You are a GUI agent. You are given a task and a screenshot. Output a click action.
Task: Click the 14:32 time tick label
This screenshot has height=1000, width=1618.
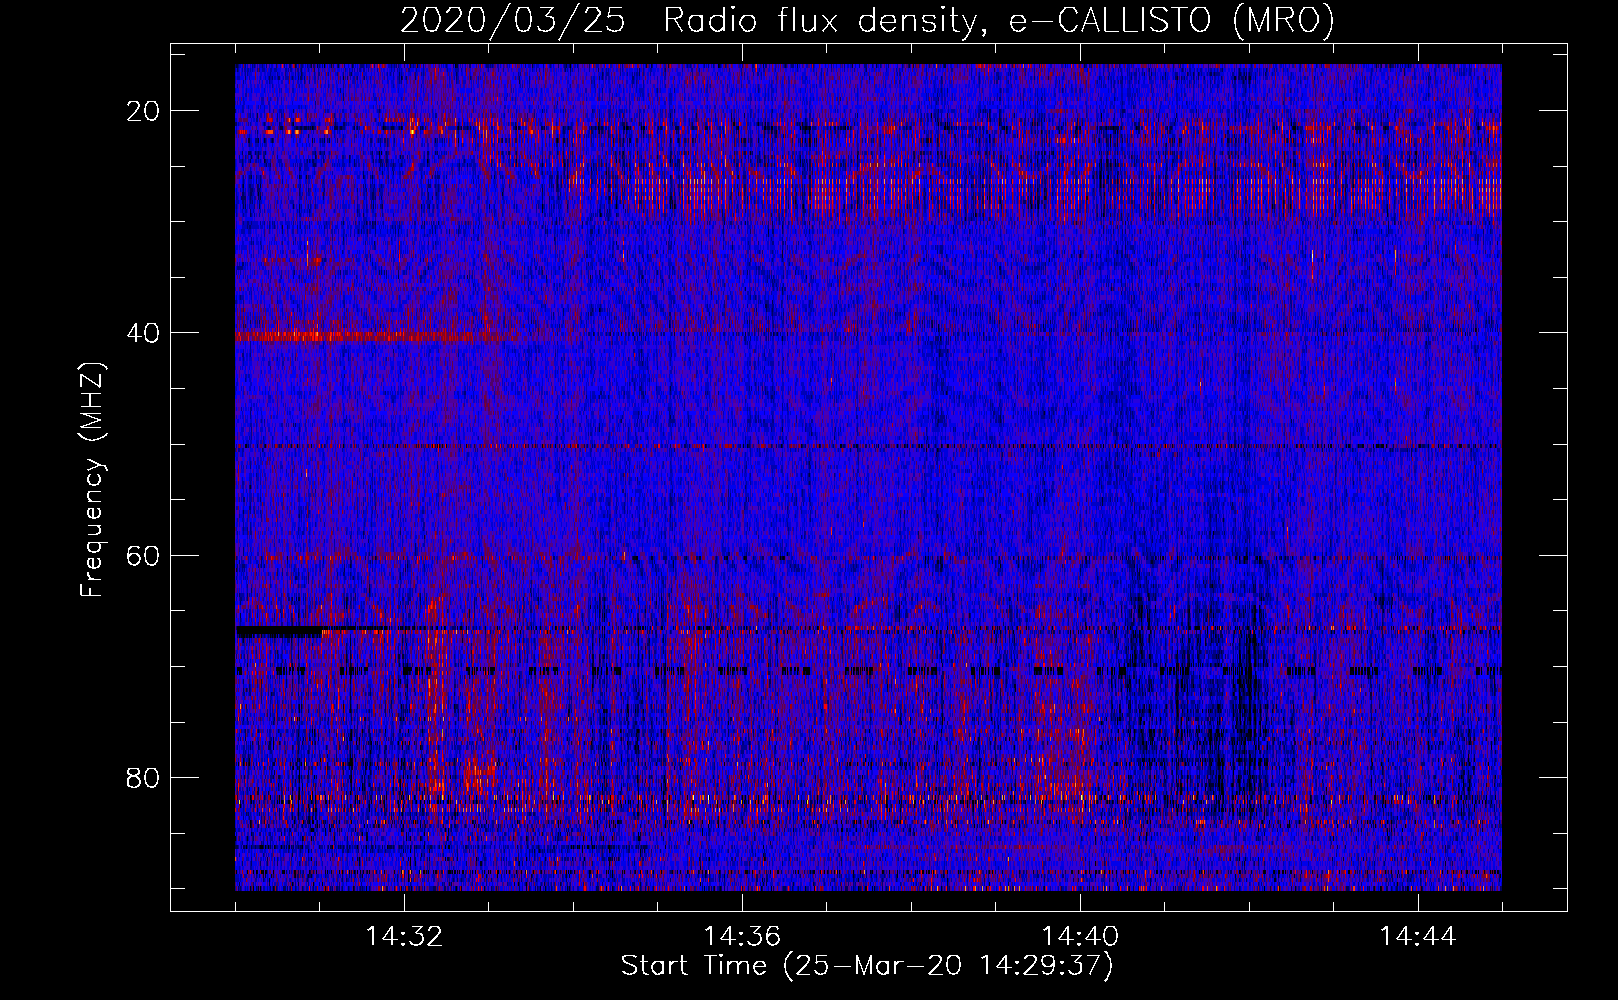pos(404,937)
